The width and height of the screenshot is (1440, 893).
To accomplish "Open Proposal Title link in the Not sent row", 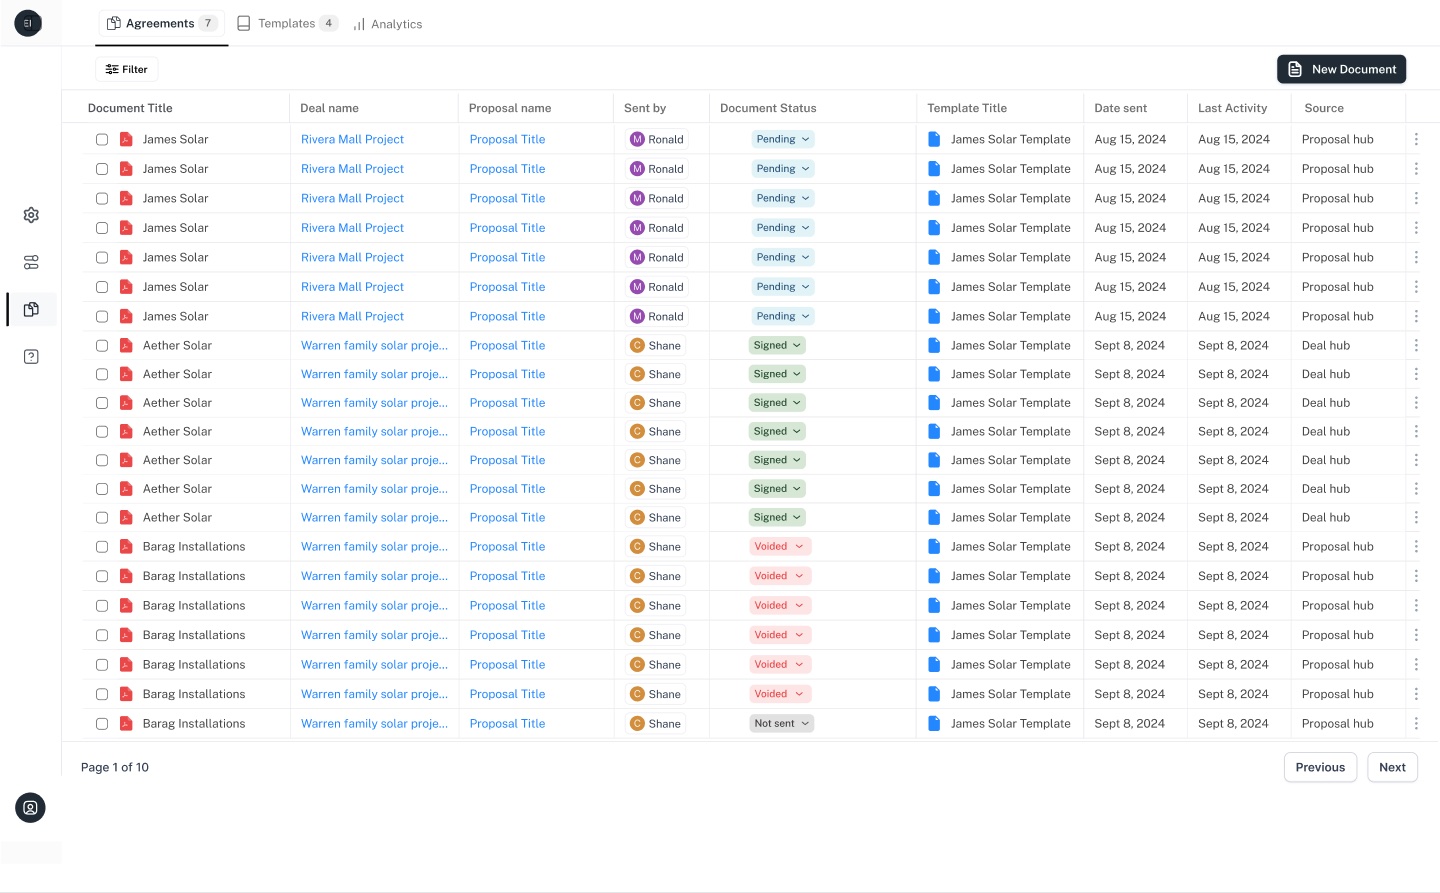I will pos(507,723).
